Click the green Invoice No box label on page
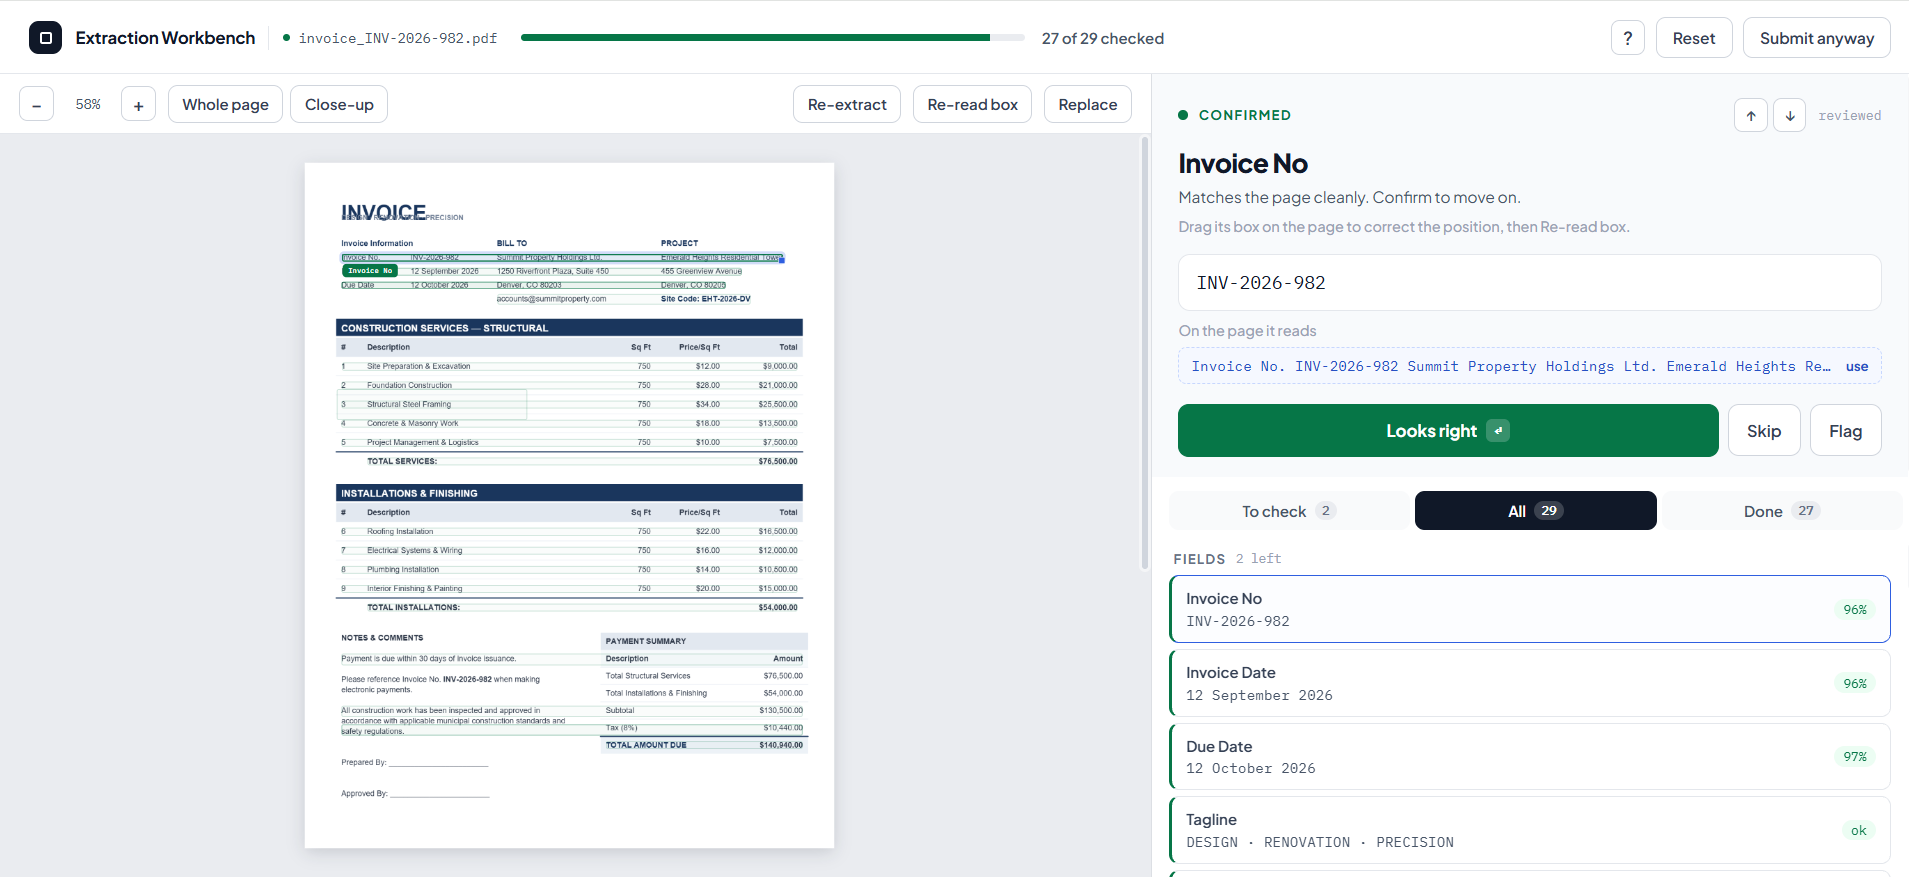Image resolution: width=1909 pixels, height=877 pixels. coord(370,270)
